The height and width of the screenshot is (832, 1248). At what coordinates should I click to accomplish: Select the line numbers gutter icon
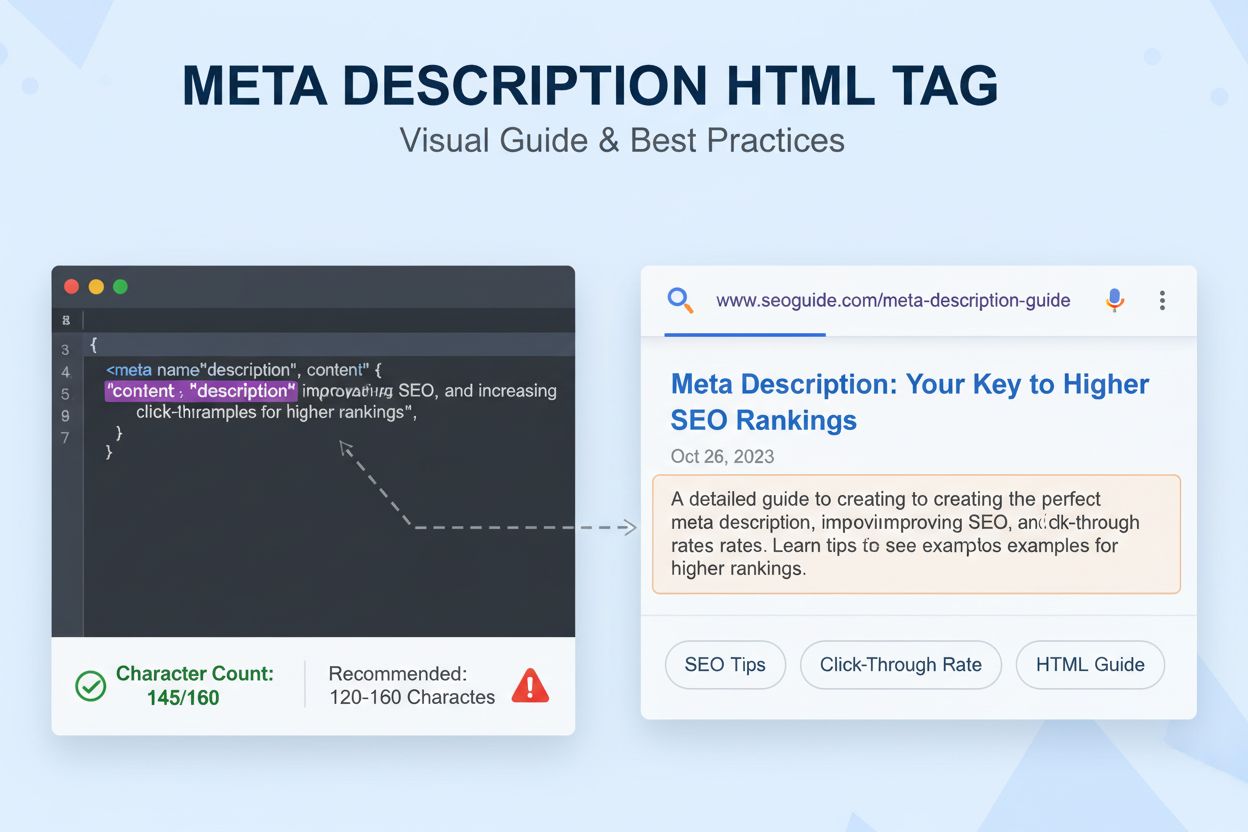(x=66, y=320)
